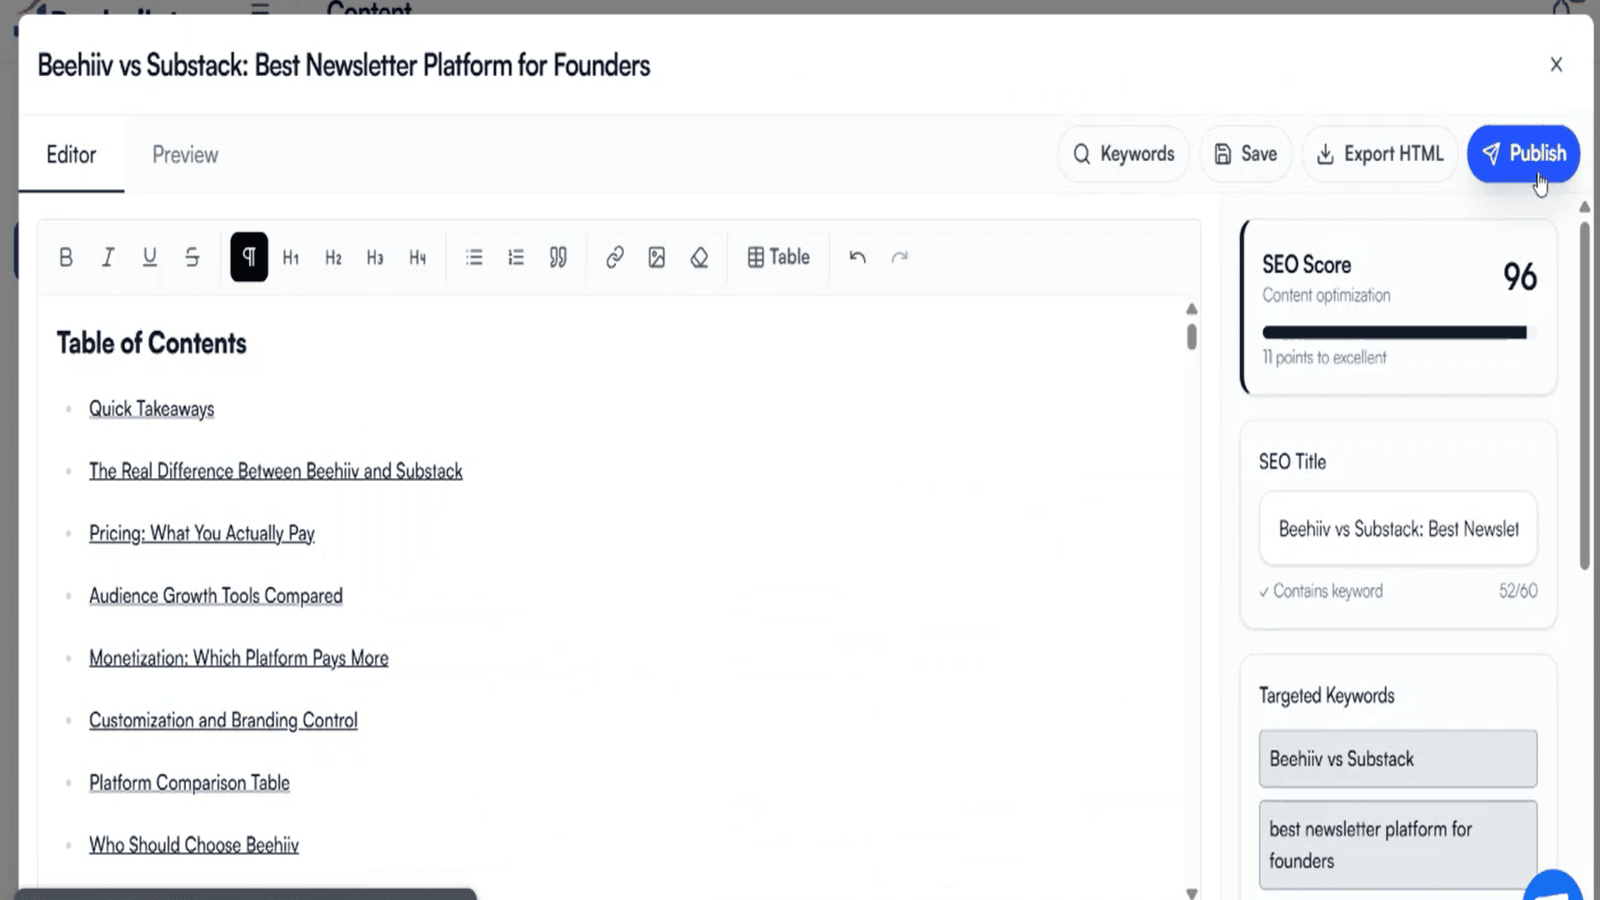Insert a bulleted list
This screenshot has width=1600, height=900.
point(474,257)
